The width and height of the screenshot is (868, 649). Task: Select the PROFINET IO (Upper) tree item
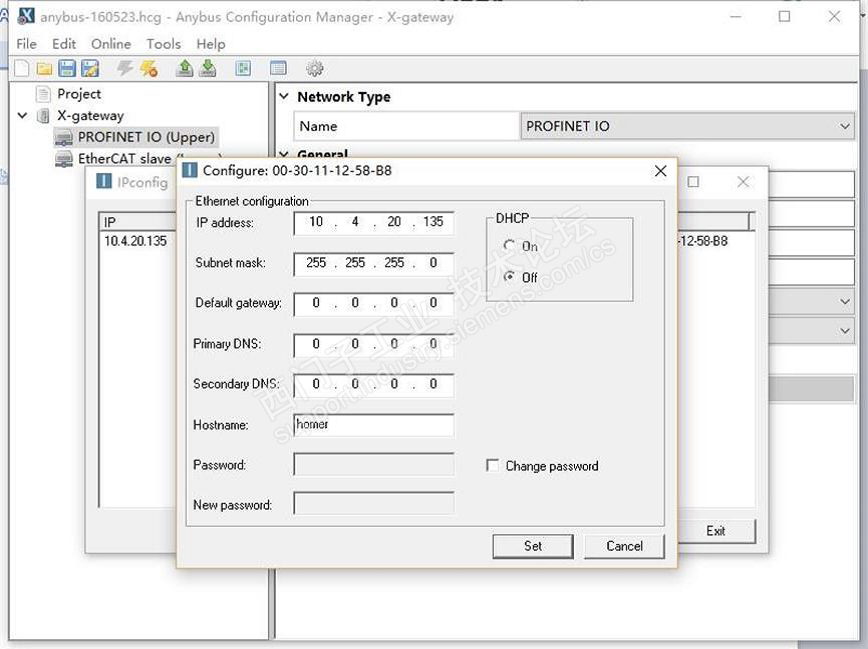tap(146, 137)
